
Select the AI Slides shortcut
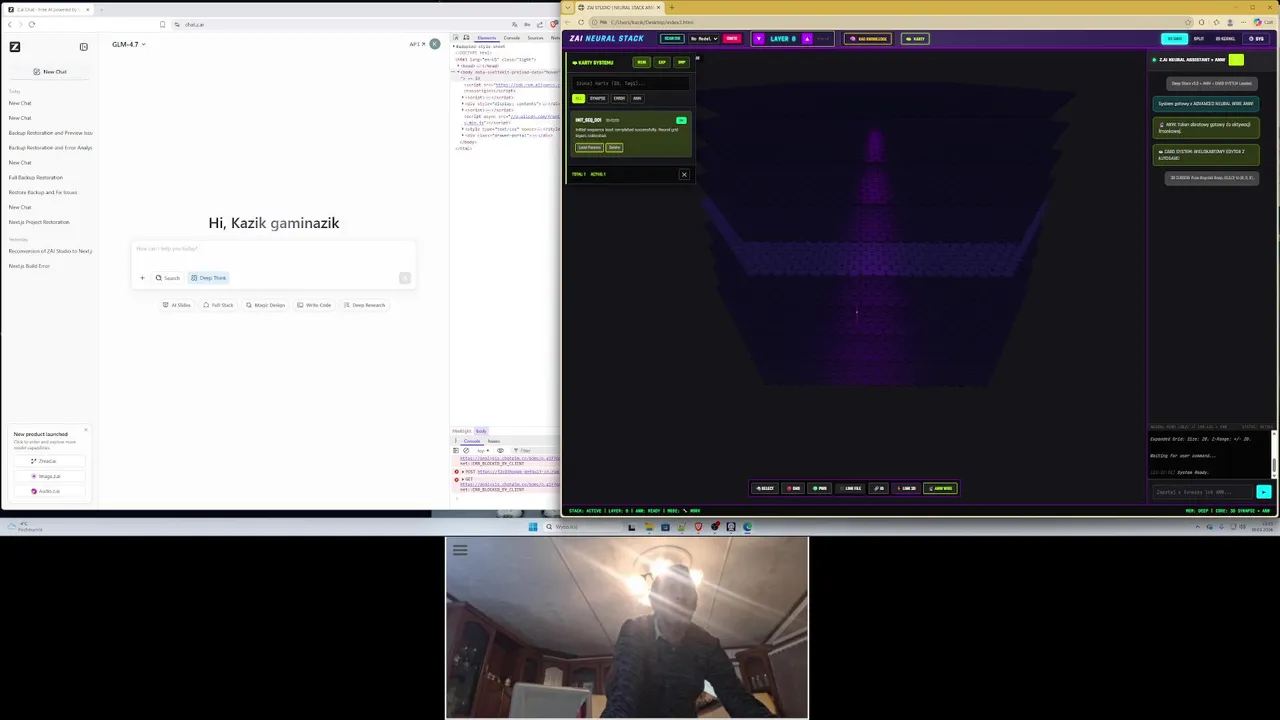[x=177, y=305]
